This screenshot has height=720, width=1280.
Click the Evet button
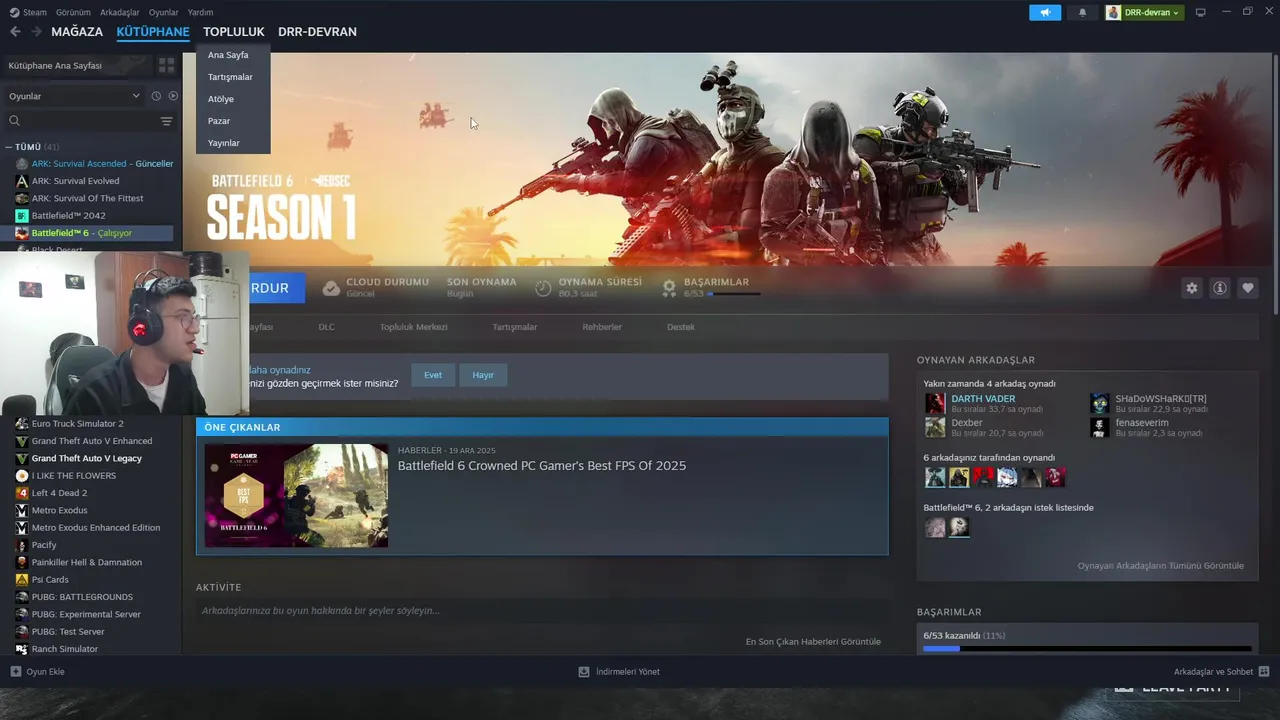point(433,375)
